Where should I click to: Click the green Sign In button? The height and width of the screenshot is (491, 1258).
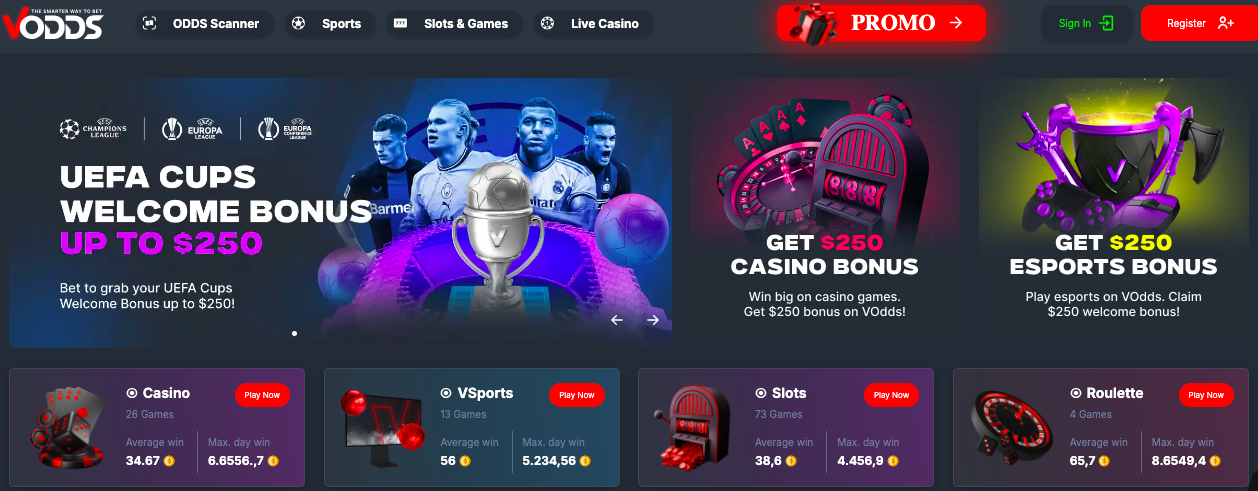[x=1087, y=23]
